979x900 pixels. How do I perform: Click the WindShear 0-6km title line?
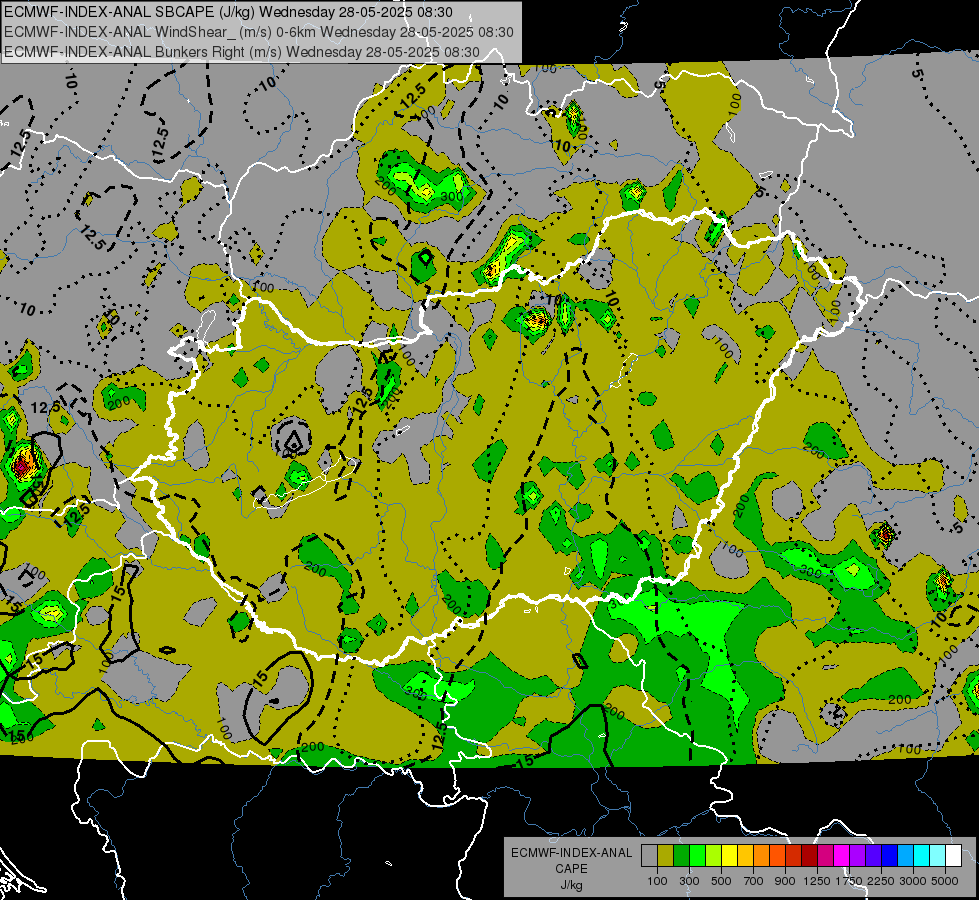point(258,32)
